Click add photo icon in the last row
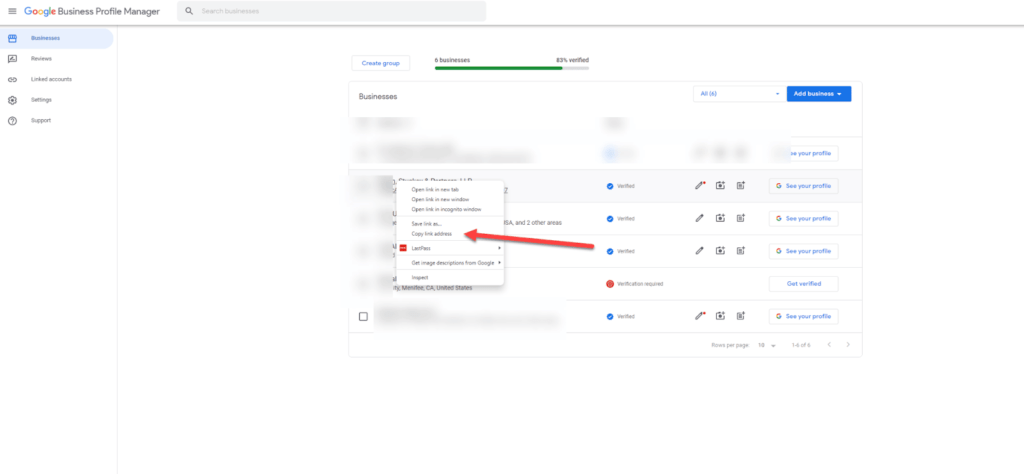The height and width of the screenshot is (474, 1024). (x=720, y=316)
